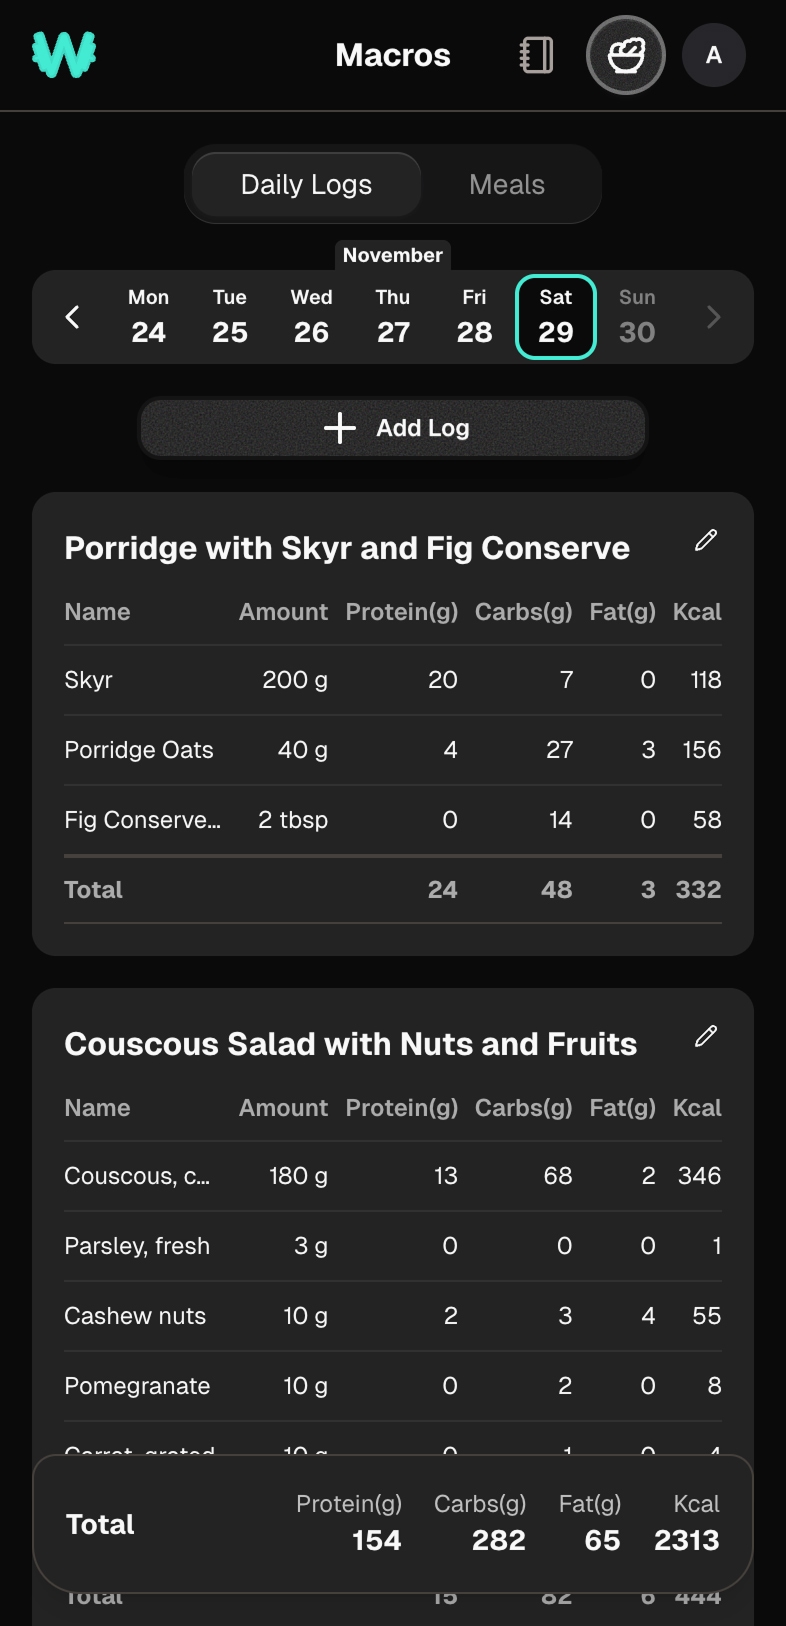Switch to the Daily Logs tab

pyautogui.click(x=306, y=185)
